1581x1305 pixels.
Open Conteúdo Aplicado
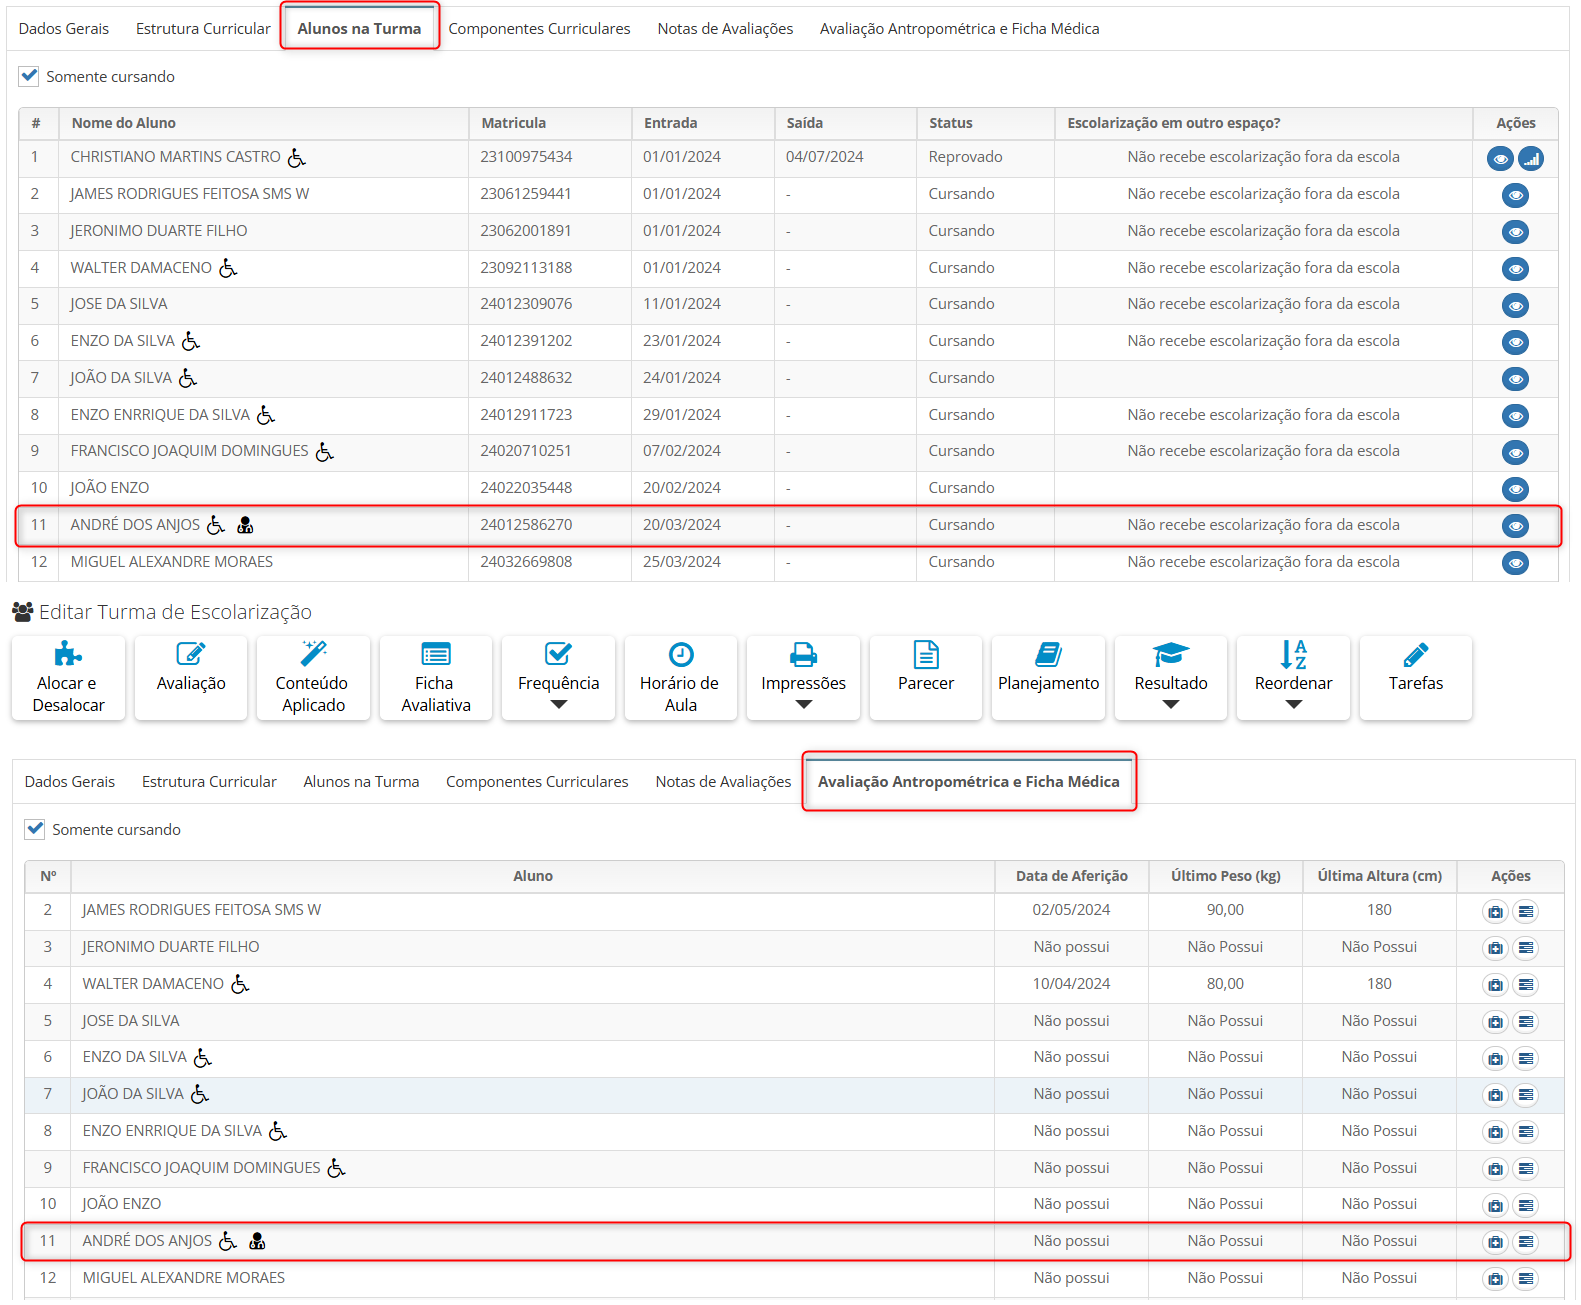[x=313, y=678]
